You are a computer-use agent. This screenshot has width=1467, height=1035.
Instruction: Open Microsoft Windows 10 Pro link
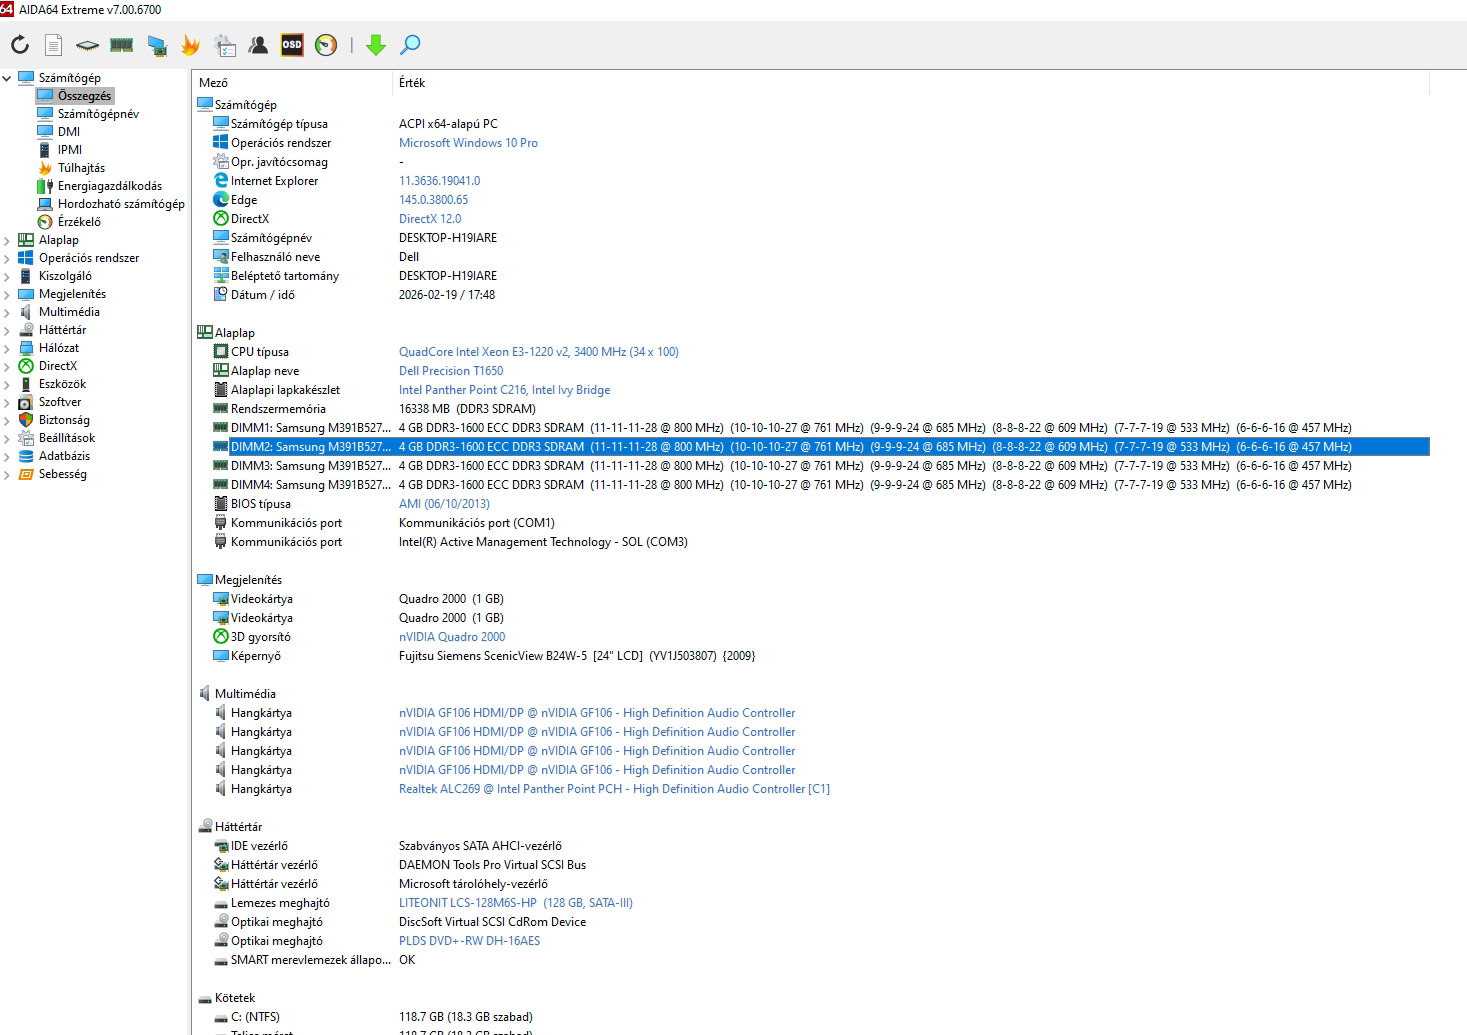[x=468, y=143]
